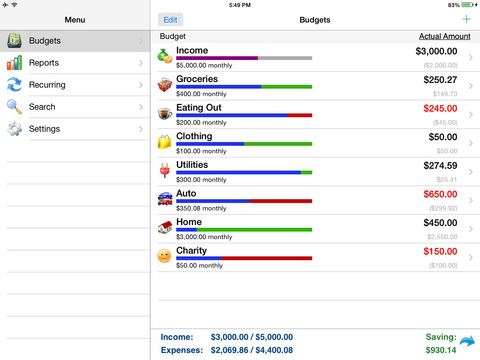
Task: Click the red $150.00 Charity amount
Action: coord(440,252)
